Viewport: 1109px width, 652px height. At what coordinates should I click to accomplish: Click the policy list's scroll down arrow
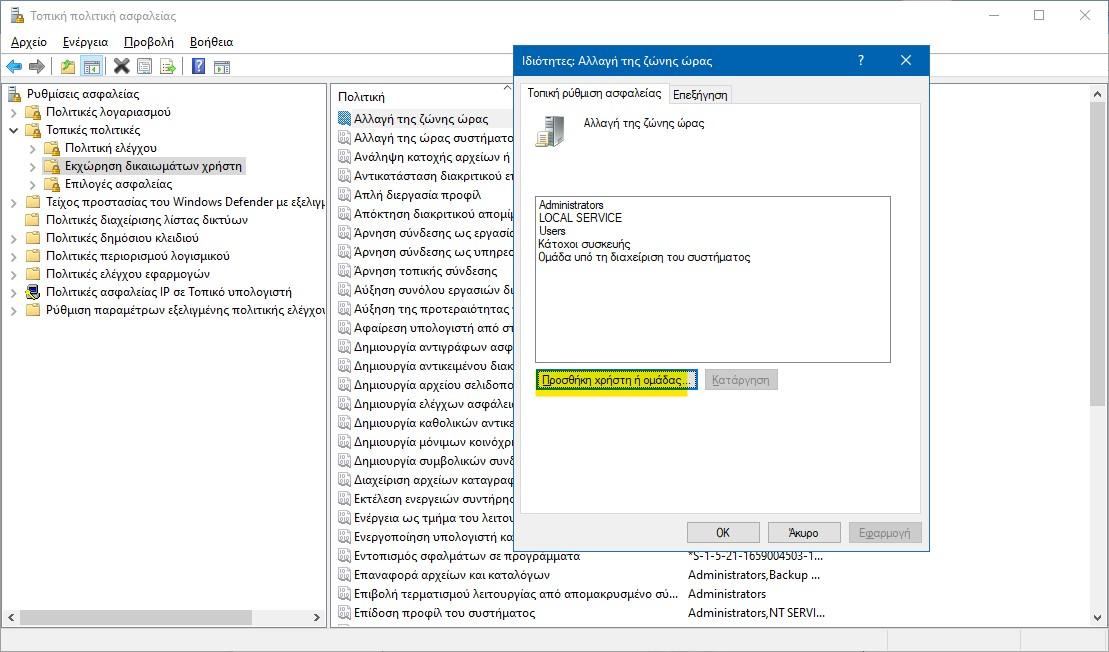[1097, 617]
